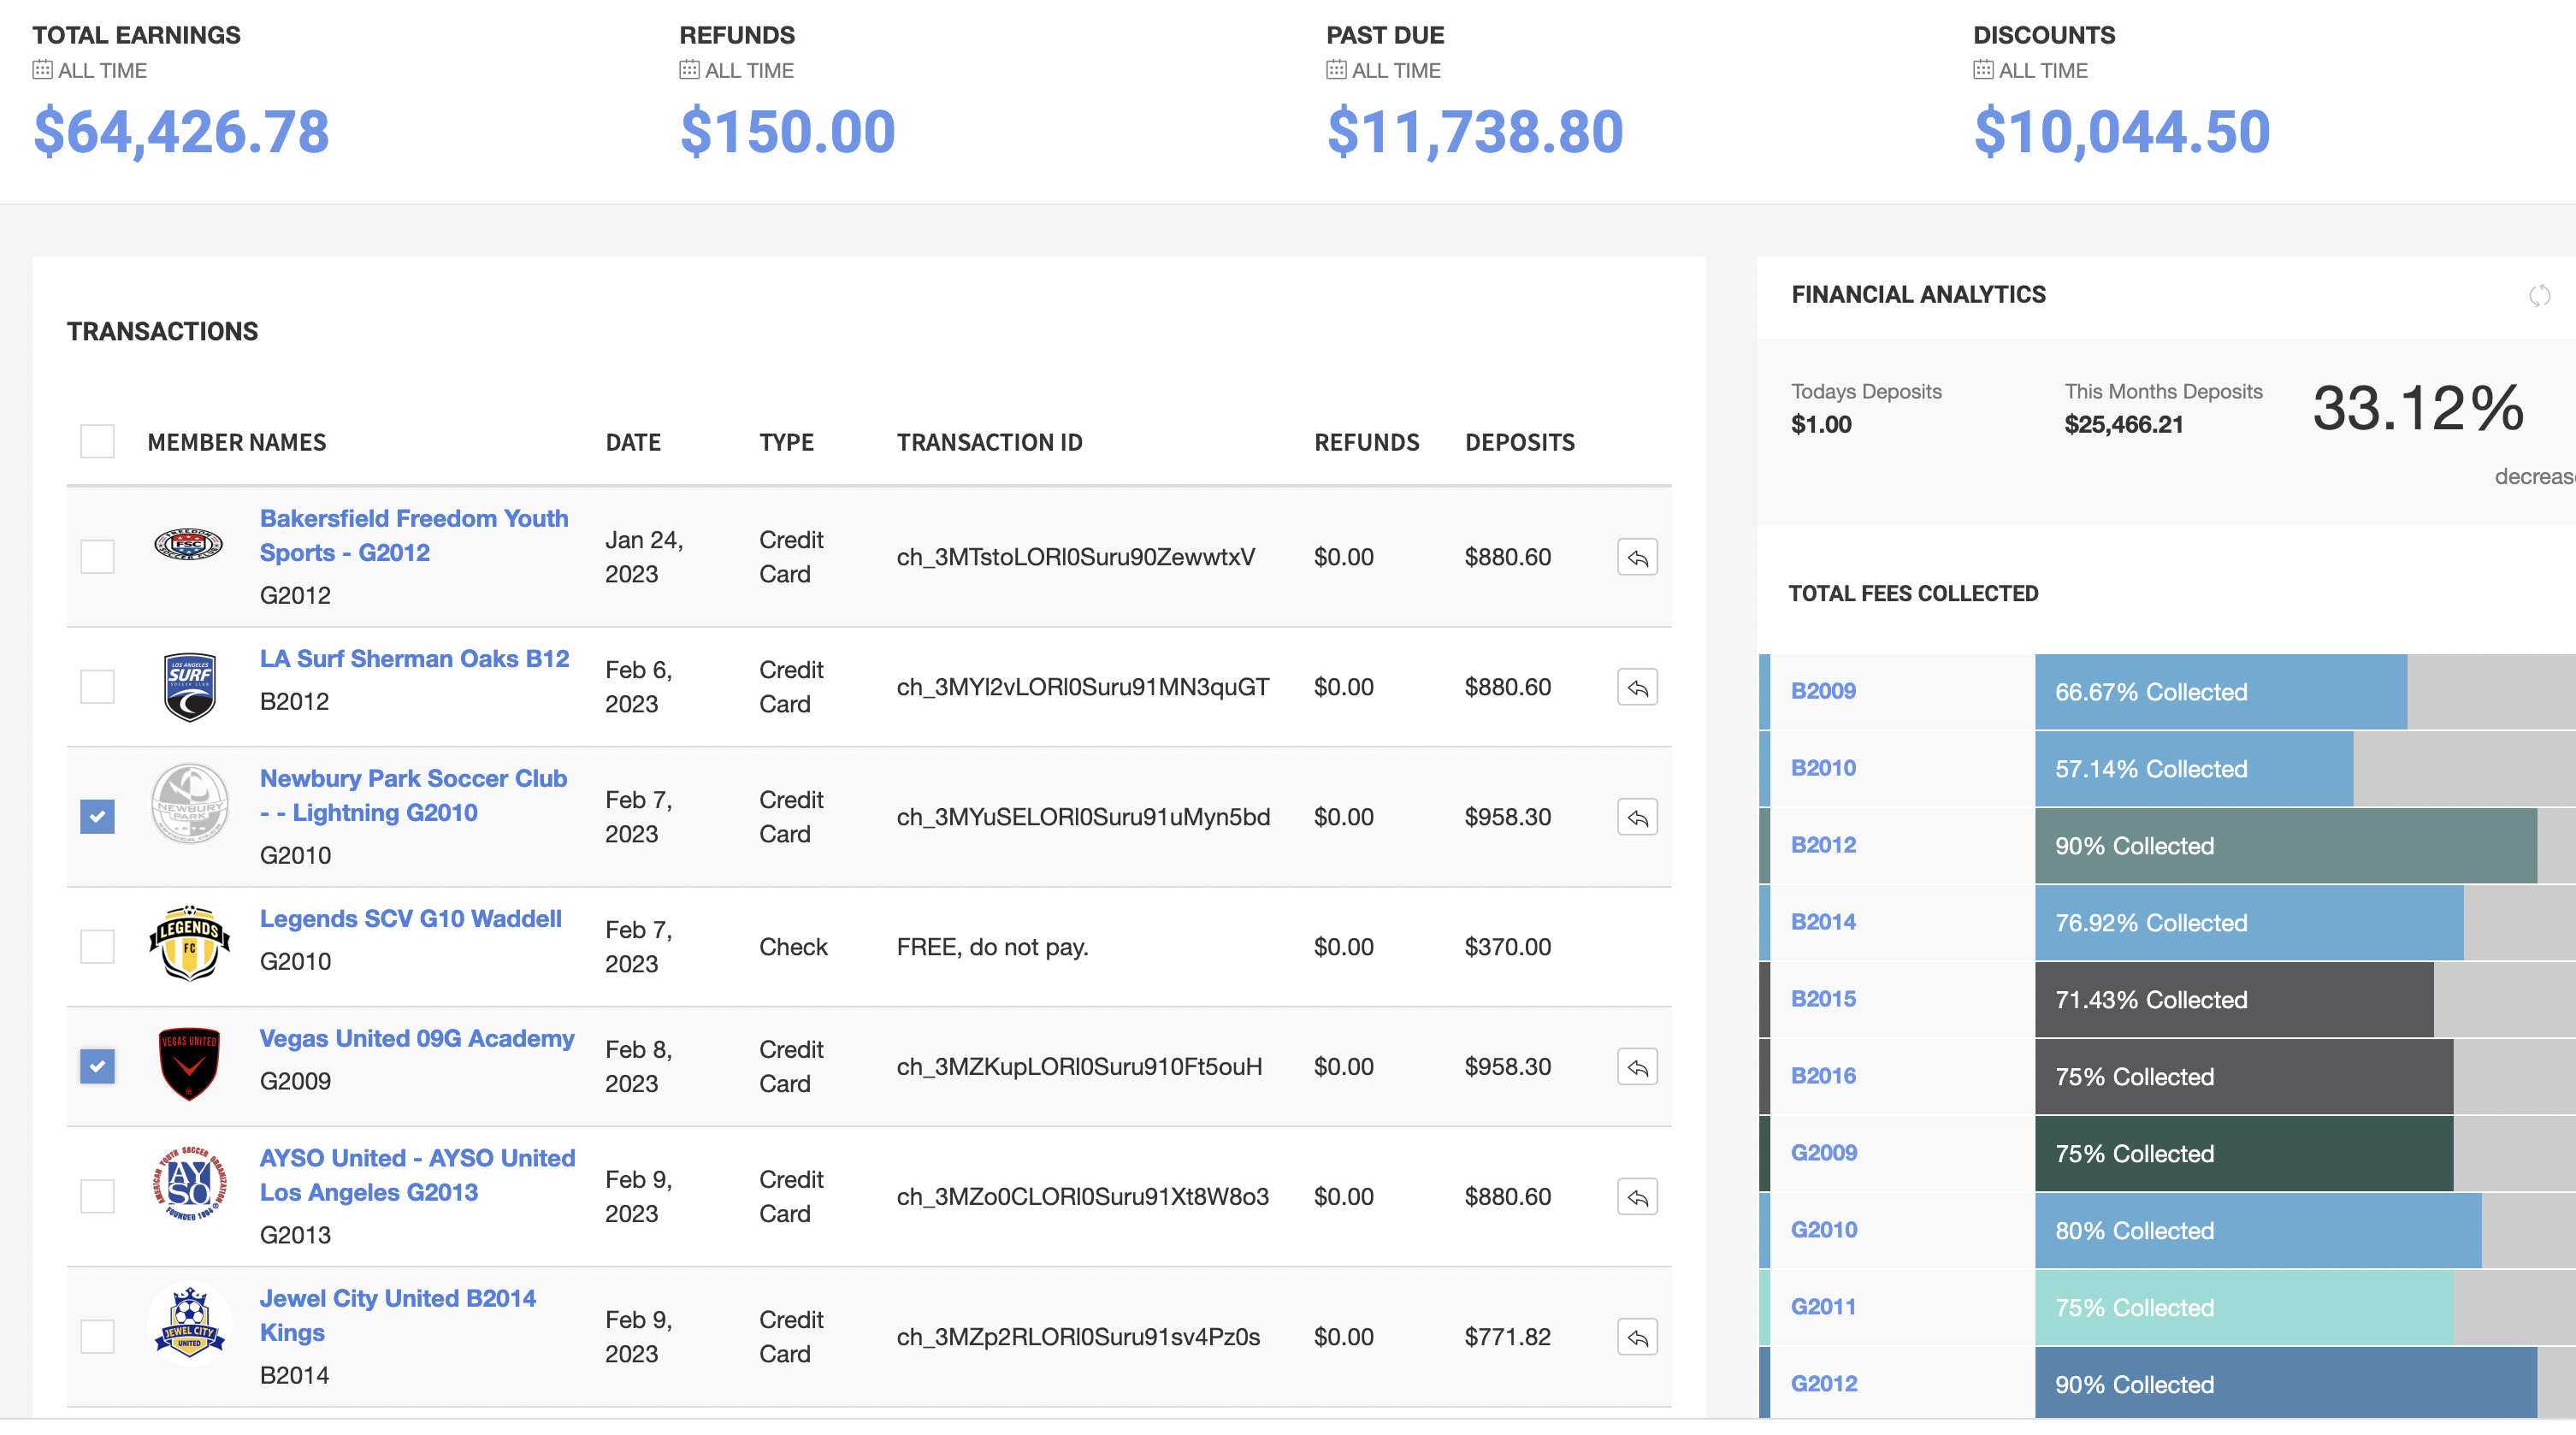
Task: Uncheck the Newbury Park Soccer Club row
Action: (97, 817)
